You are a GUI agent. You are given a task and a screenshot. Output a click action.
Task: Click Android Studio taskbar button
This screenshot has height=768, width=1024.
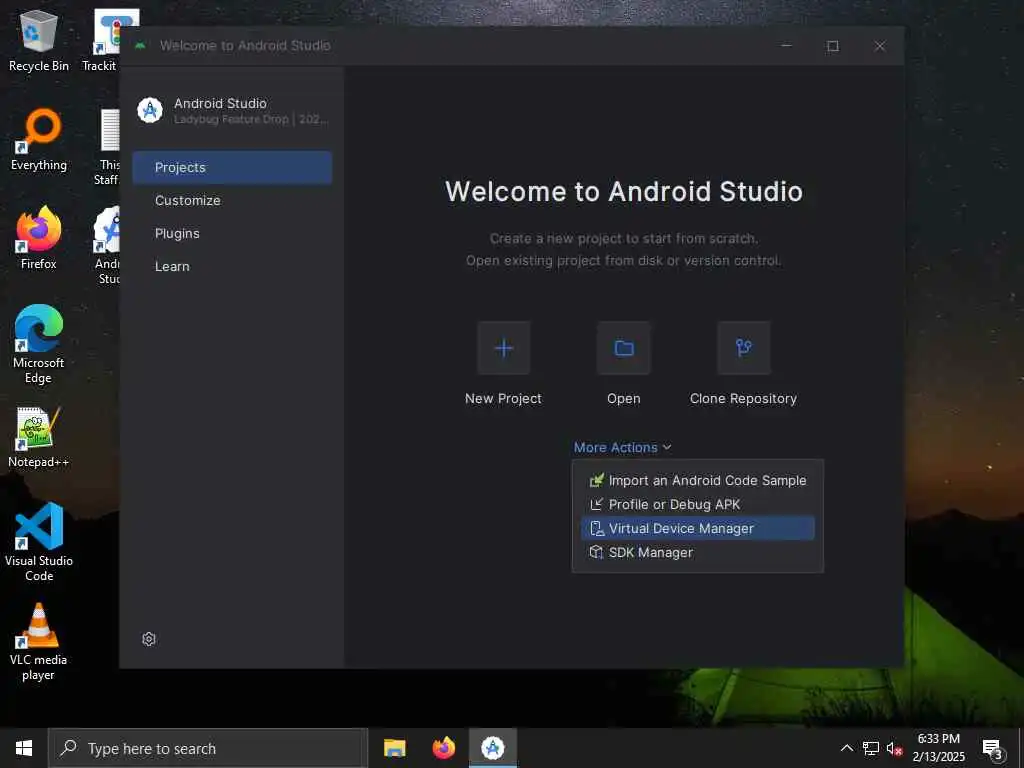pyautogui.click(x=493, y=748)
